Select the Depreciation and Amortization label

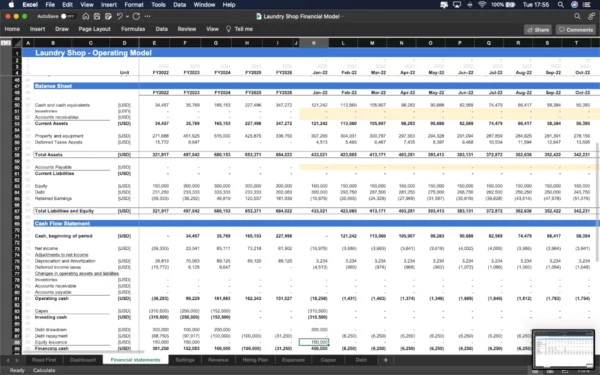(65, 261)
